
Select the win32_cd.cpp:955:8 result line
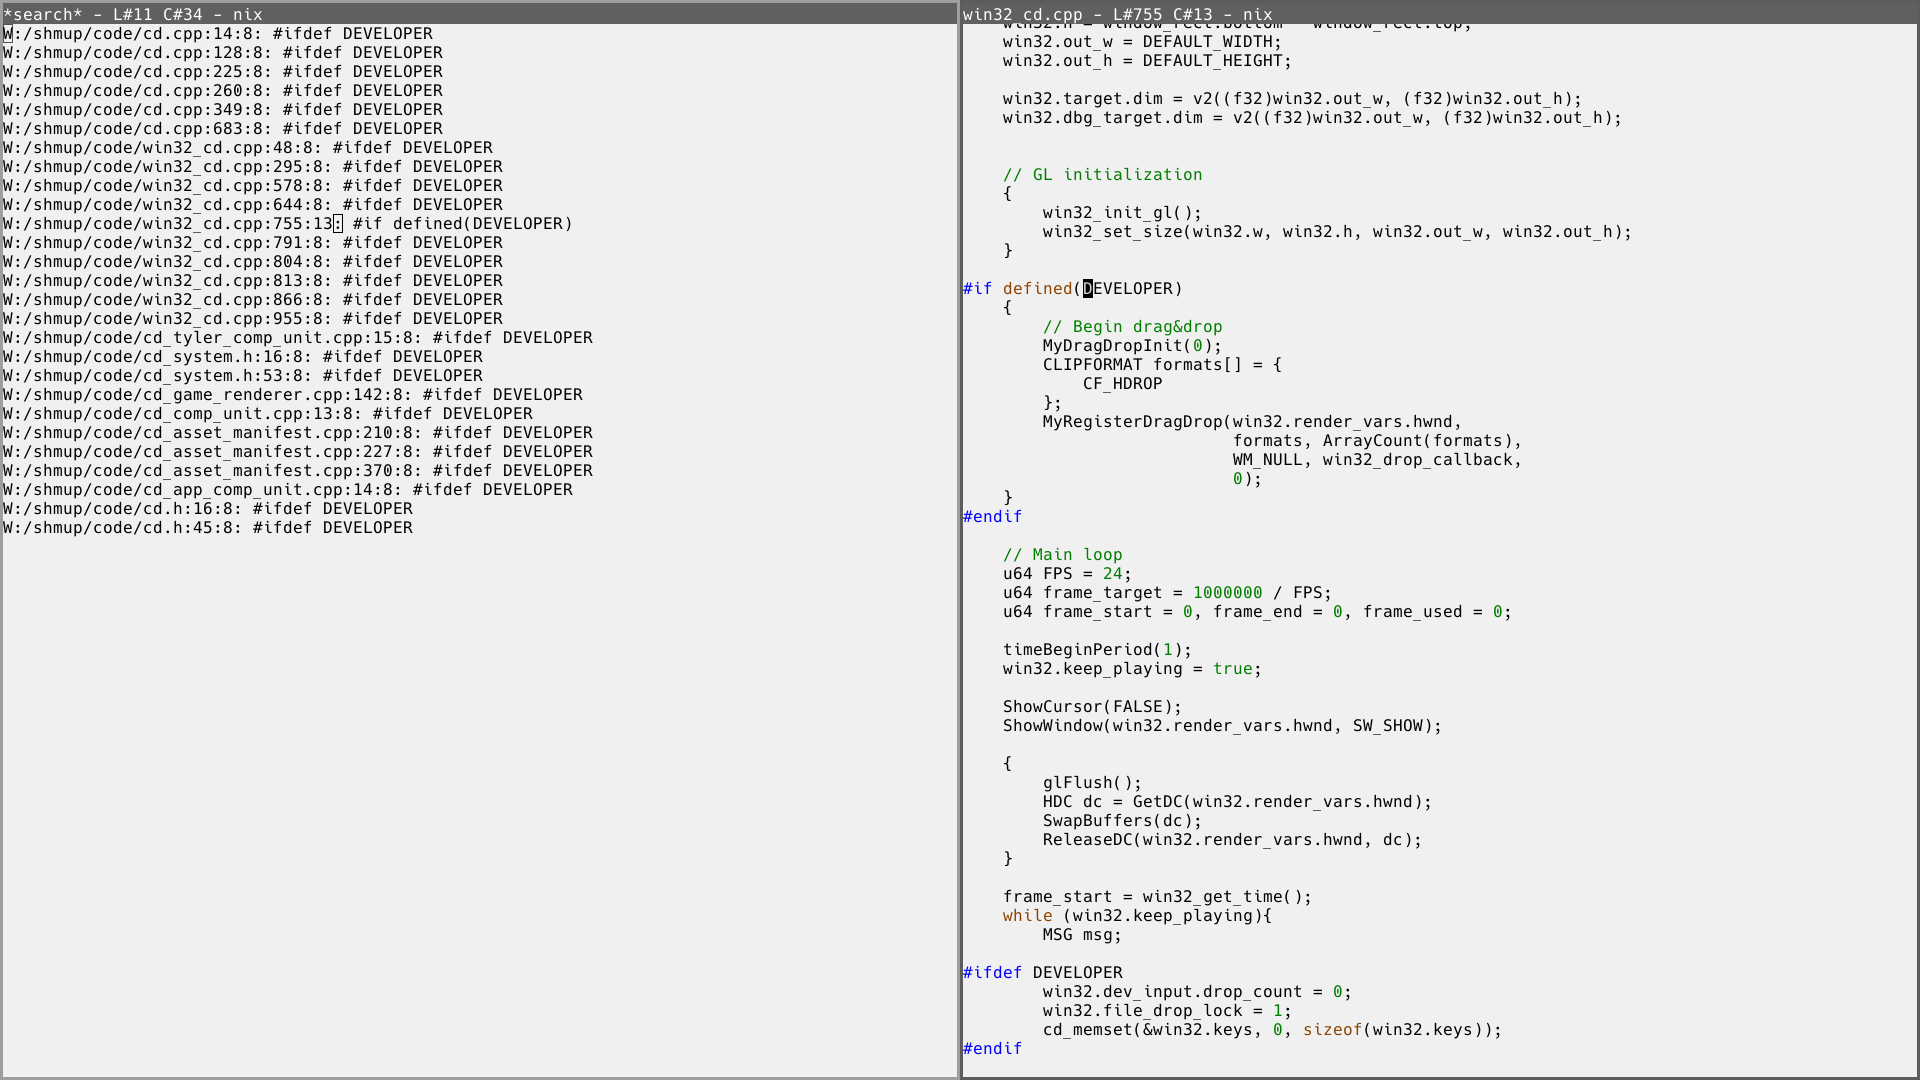pyautogui.click(x=253, y=319)
